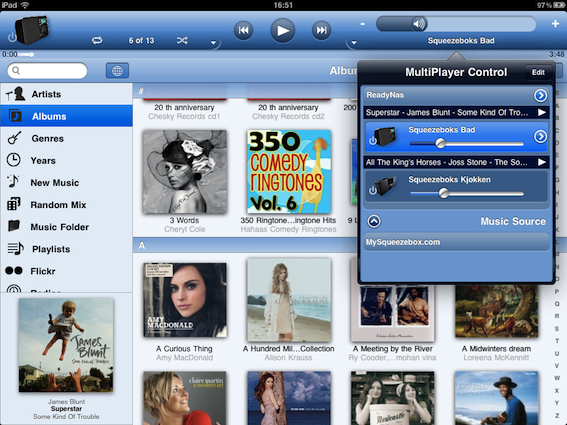
Task: Select MySqueezebox.com music source
Action: [x=456, y=242]
